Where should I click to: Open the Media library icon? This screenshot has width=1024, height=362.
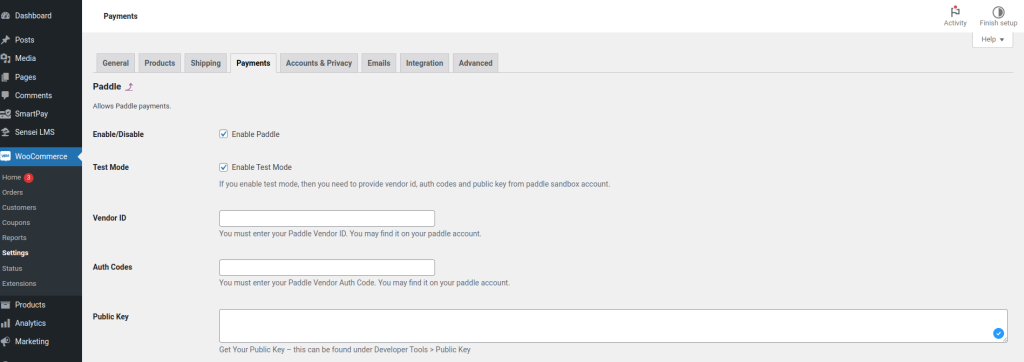[6, 58]
